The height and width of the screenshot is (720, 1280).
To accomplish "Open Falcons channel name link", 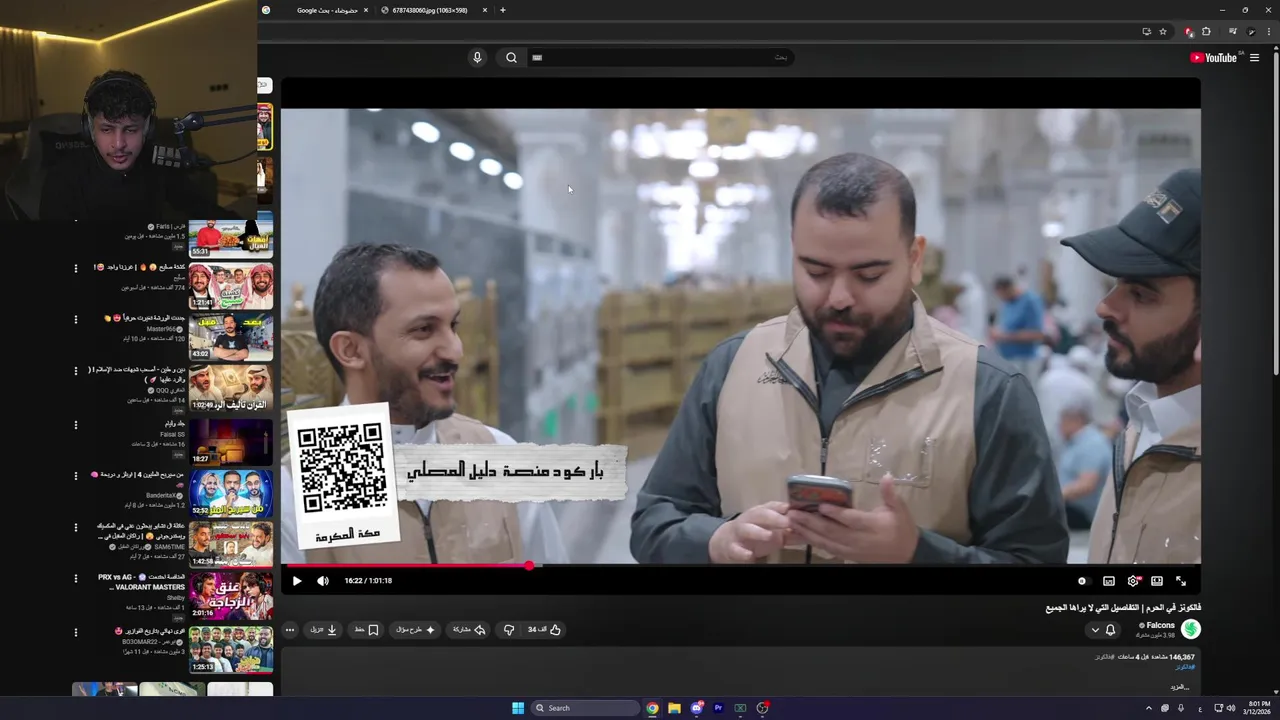I will [1160, 625].
